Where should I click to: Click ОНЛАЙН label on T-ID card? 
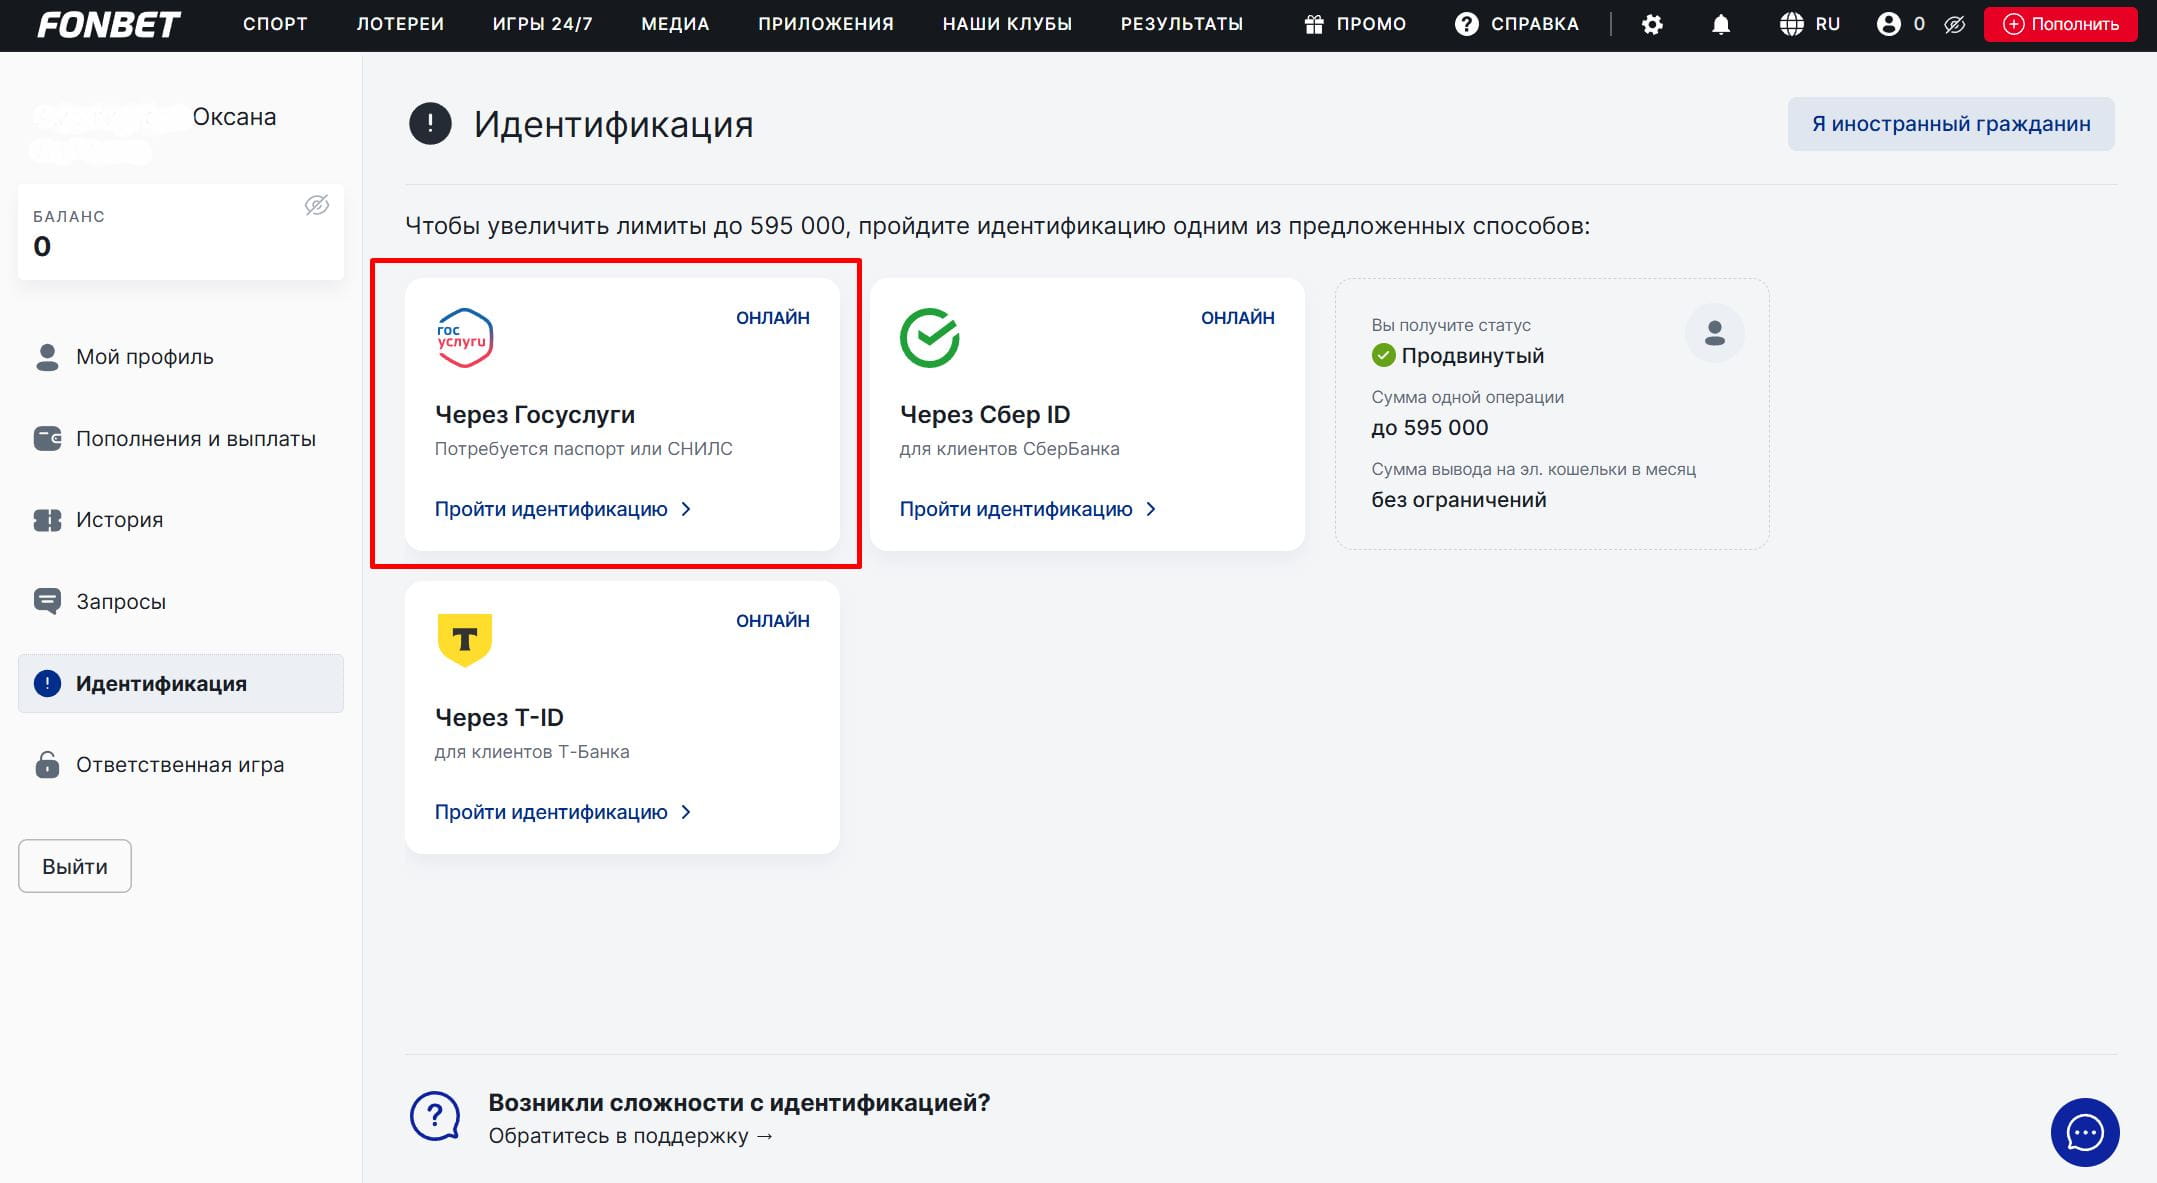773,621
